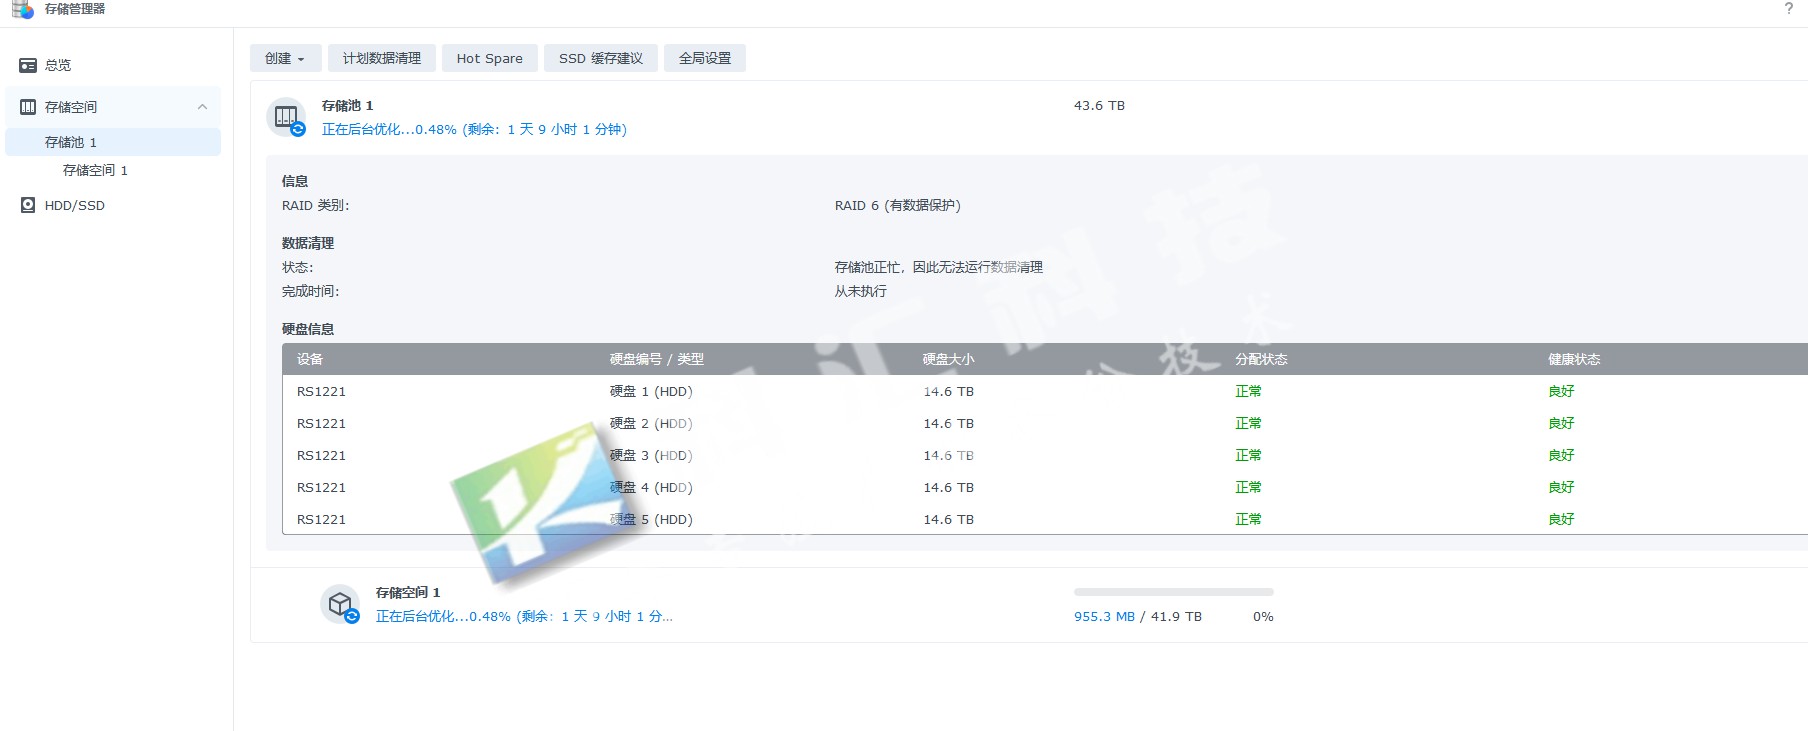Click the 计划数据清理 button

pyautogui.click(x=382, y=58)
